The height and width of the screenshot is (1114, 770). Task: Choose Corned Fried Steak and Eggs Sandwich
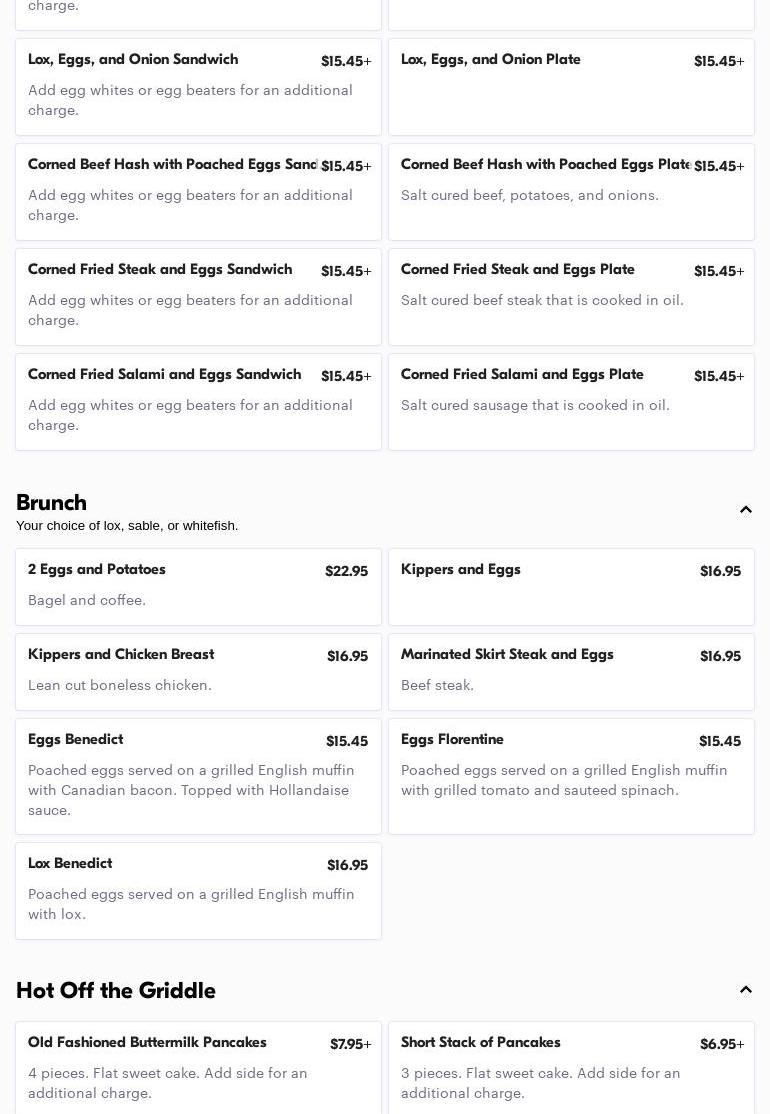click(198, 296)
